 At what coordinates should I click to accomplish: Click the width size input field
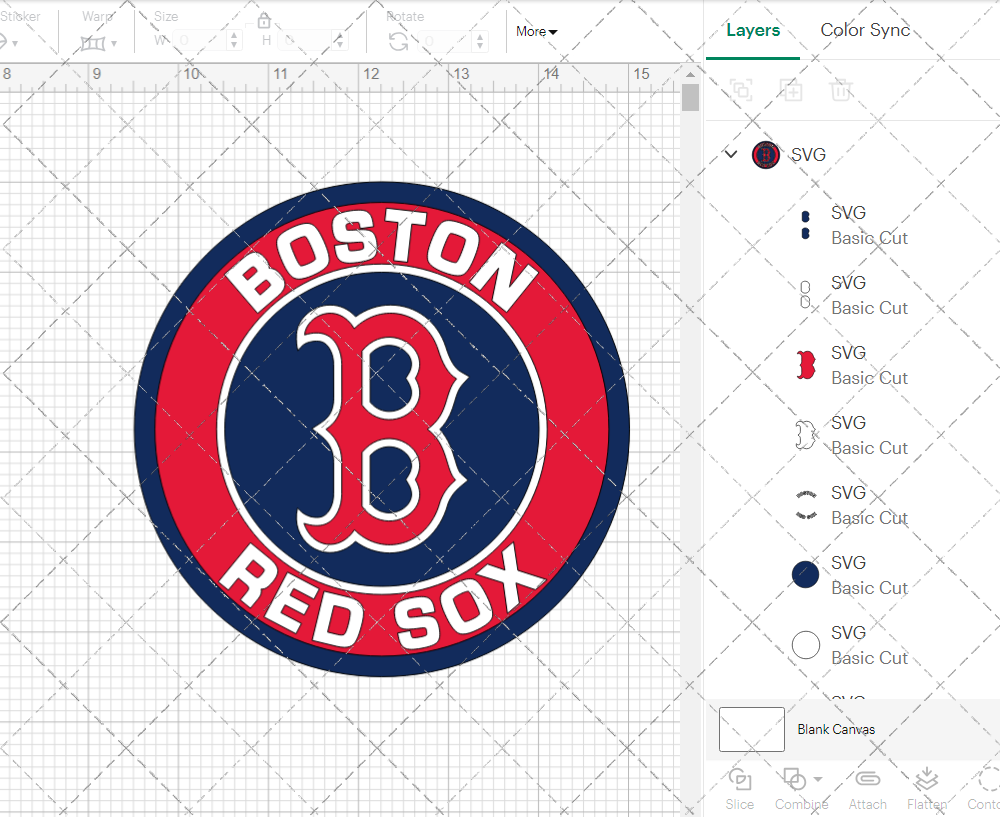[201, 41]
